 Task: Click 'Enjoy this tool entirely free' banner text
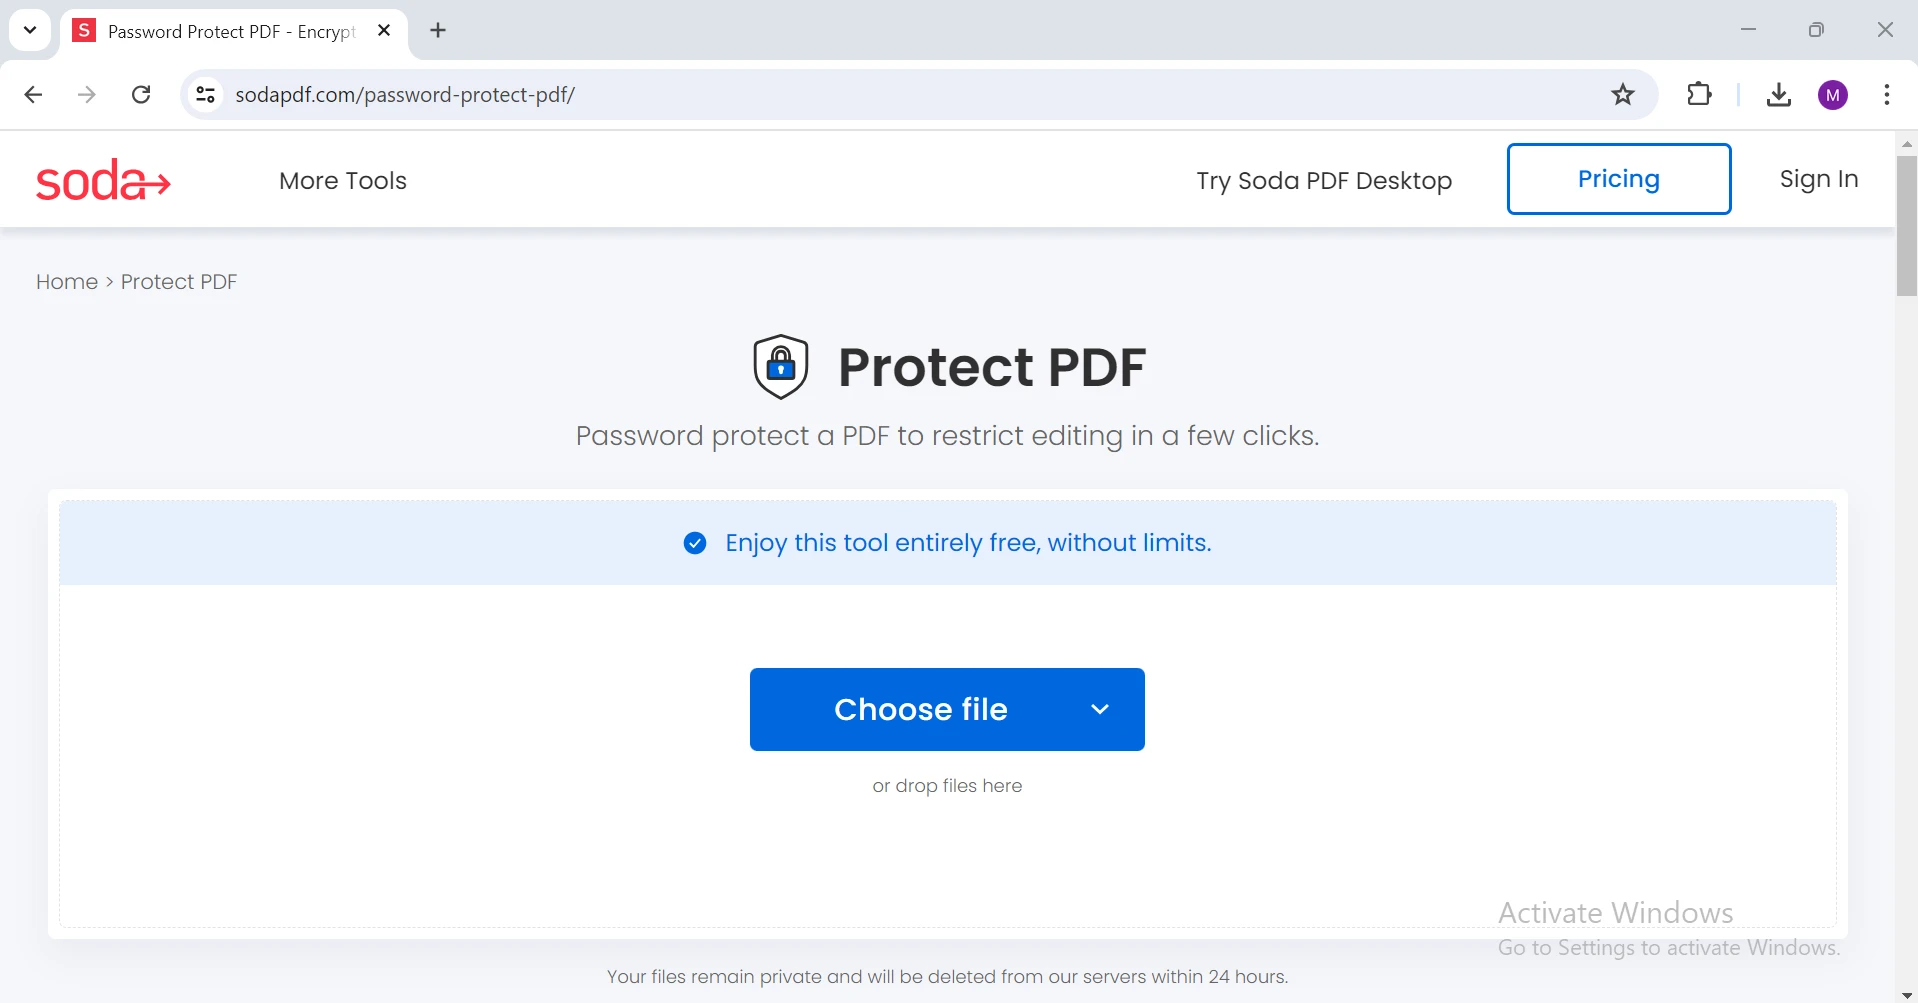point(968,543)
